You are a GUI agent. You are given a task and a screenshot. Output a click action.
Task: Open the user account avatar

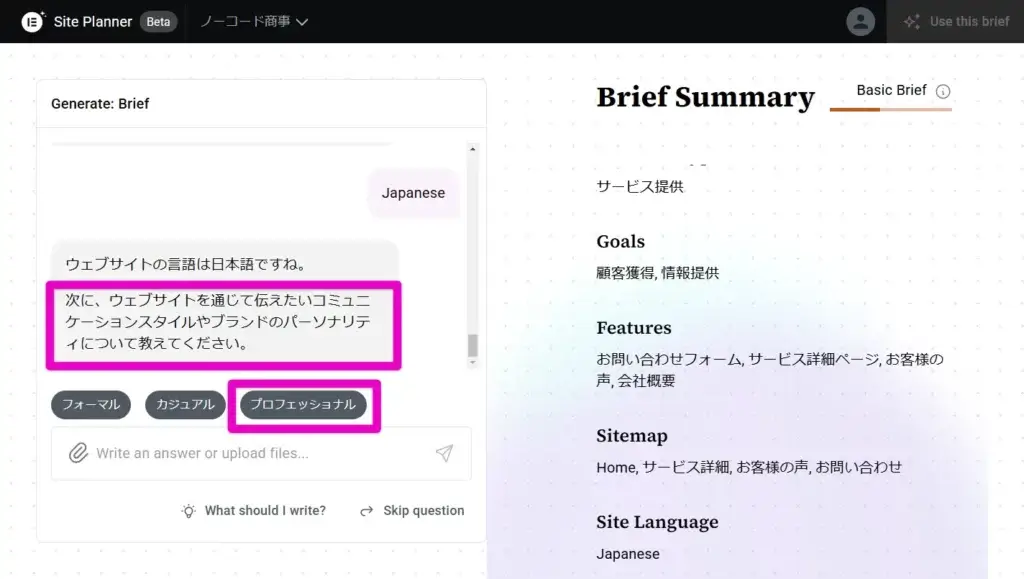point(860,22)
